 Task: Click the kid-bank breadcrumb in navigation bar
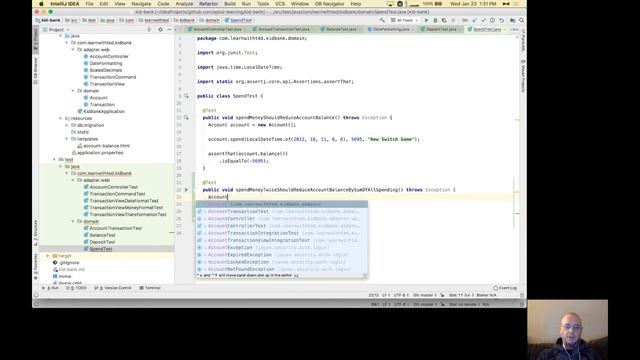point(48,20)
